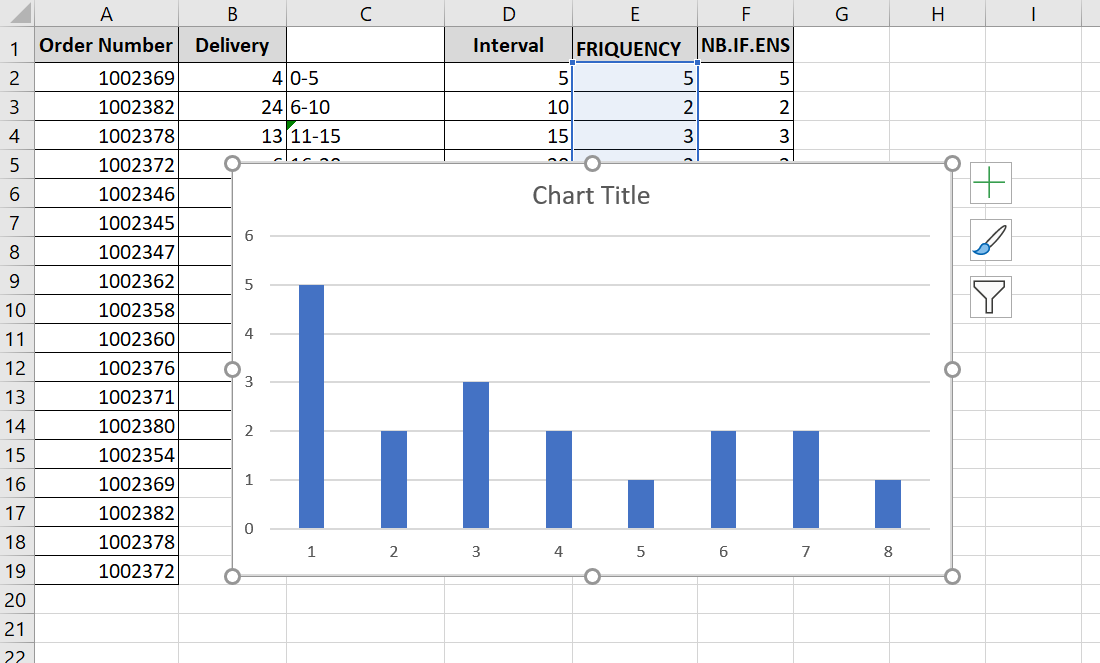The image size is (1100, 663).
Task: Select column H header
Action: 937,13
